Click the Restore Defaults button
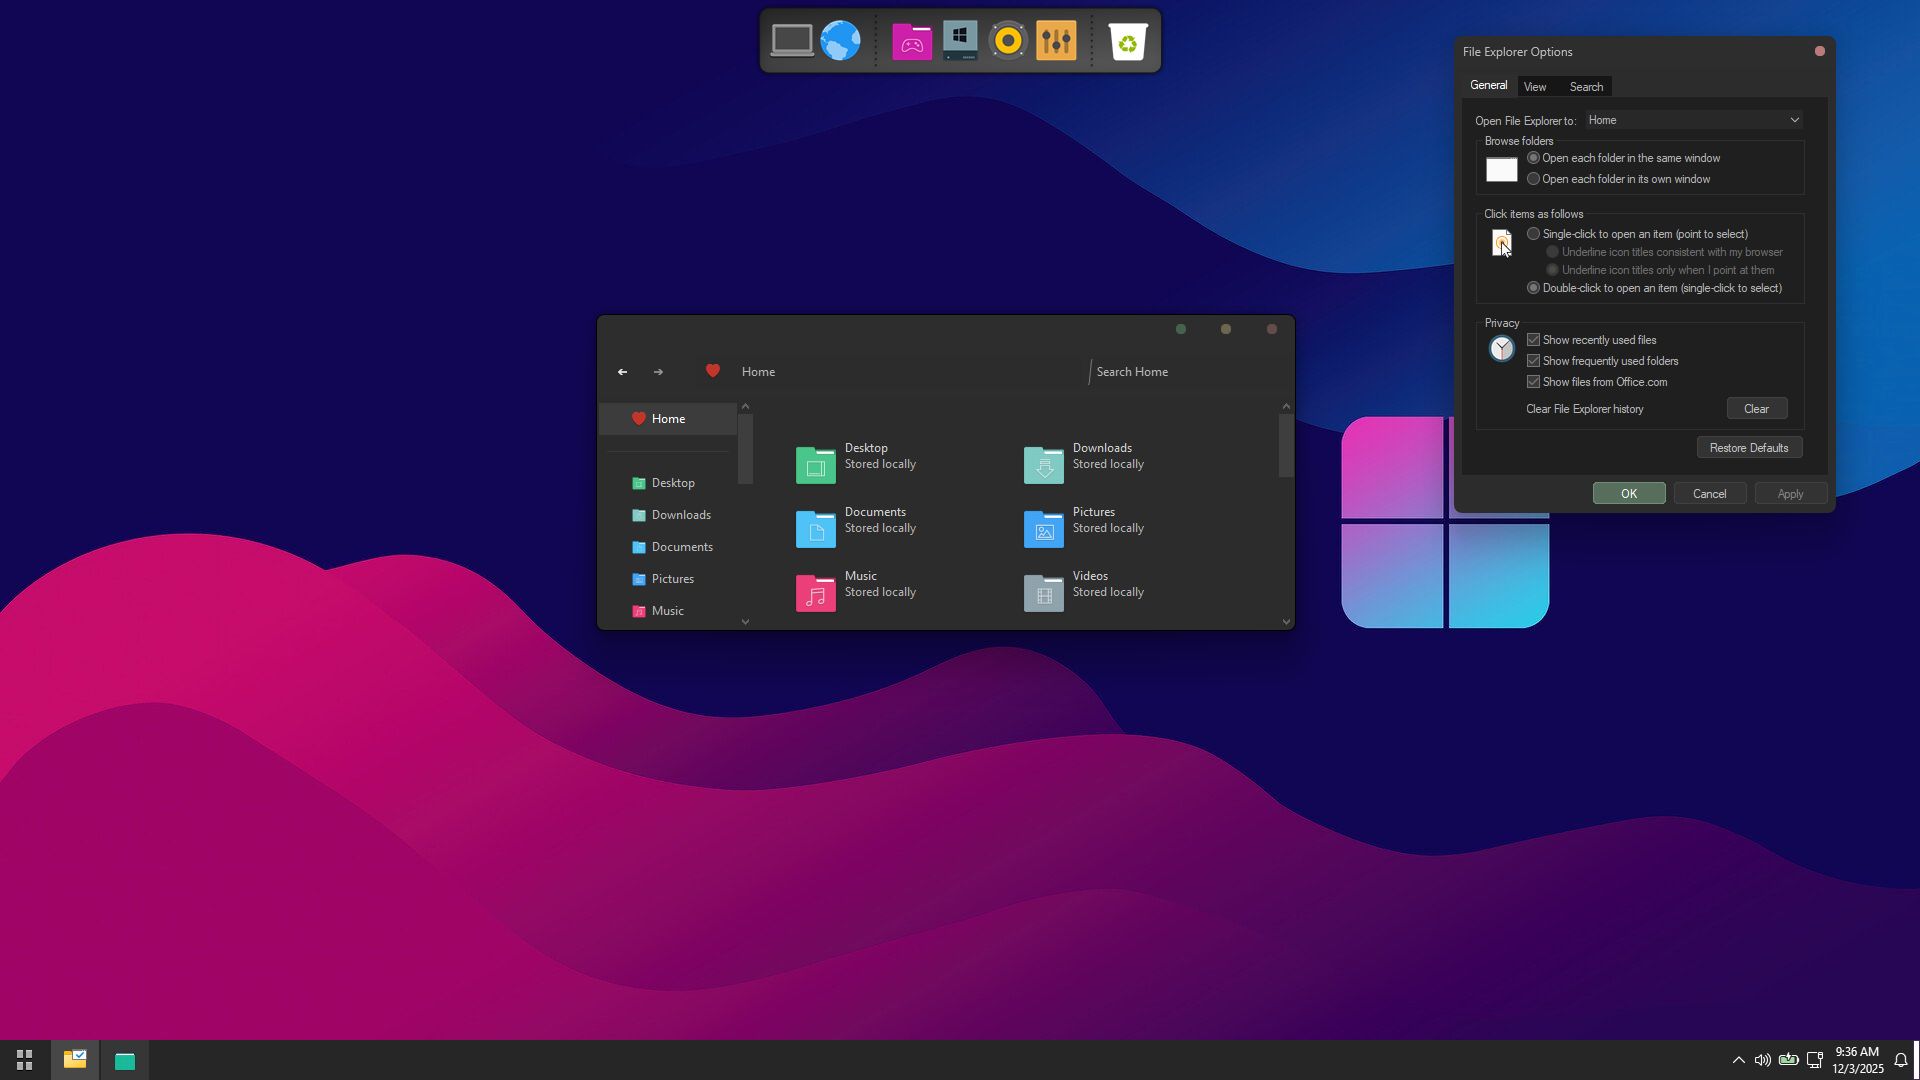Viewport: 1920px width, 1080px height. pyautogui.click(x=1748, y=448)
